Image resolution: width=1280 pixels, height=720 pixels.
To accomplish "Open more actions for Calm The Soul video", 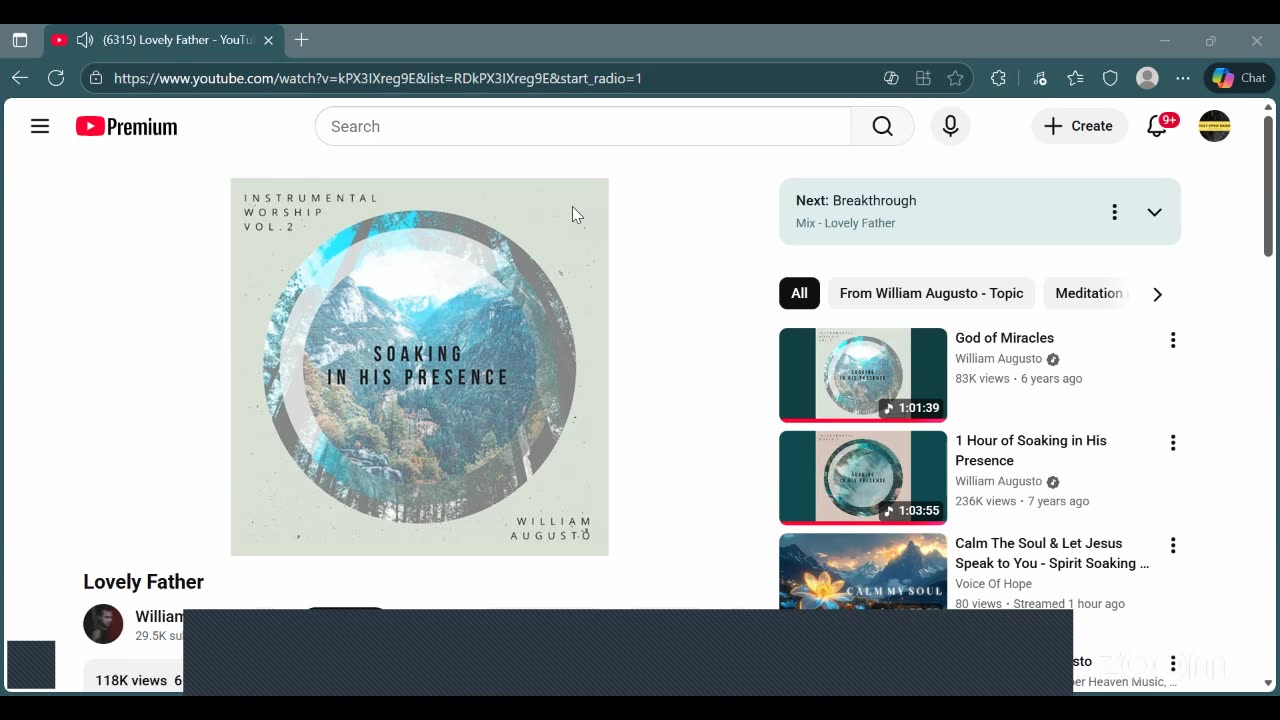I will [x=1173, y=545].
